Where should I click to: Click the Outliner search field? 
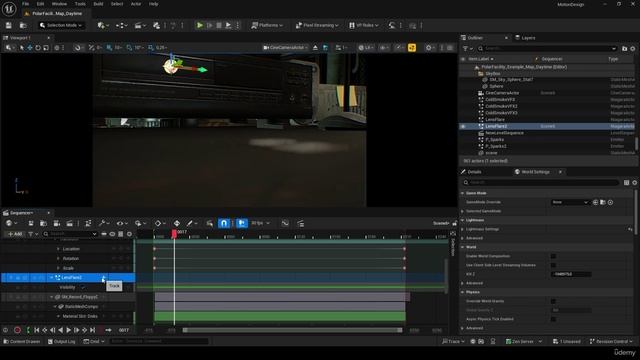(x=547, y=49)
